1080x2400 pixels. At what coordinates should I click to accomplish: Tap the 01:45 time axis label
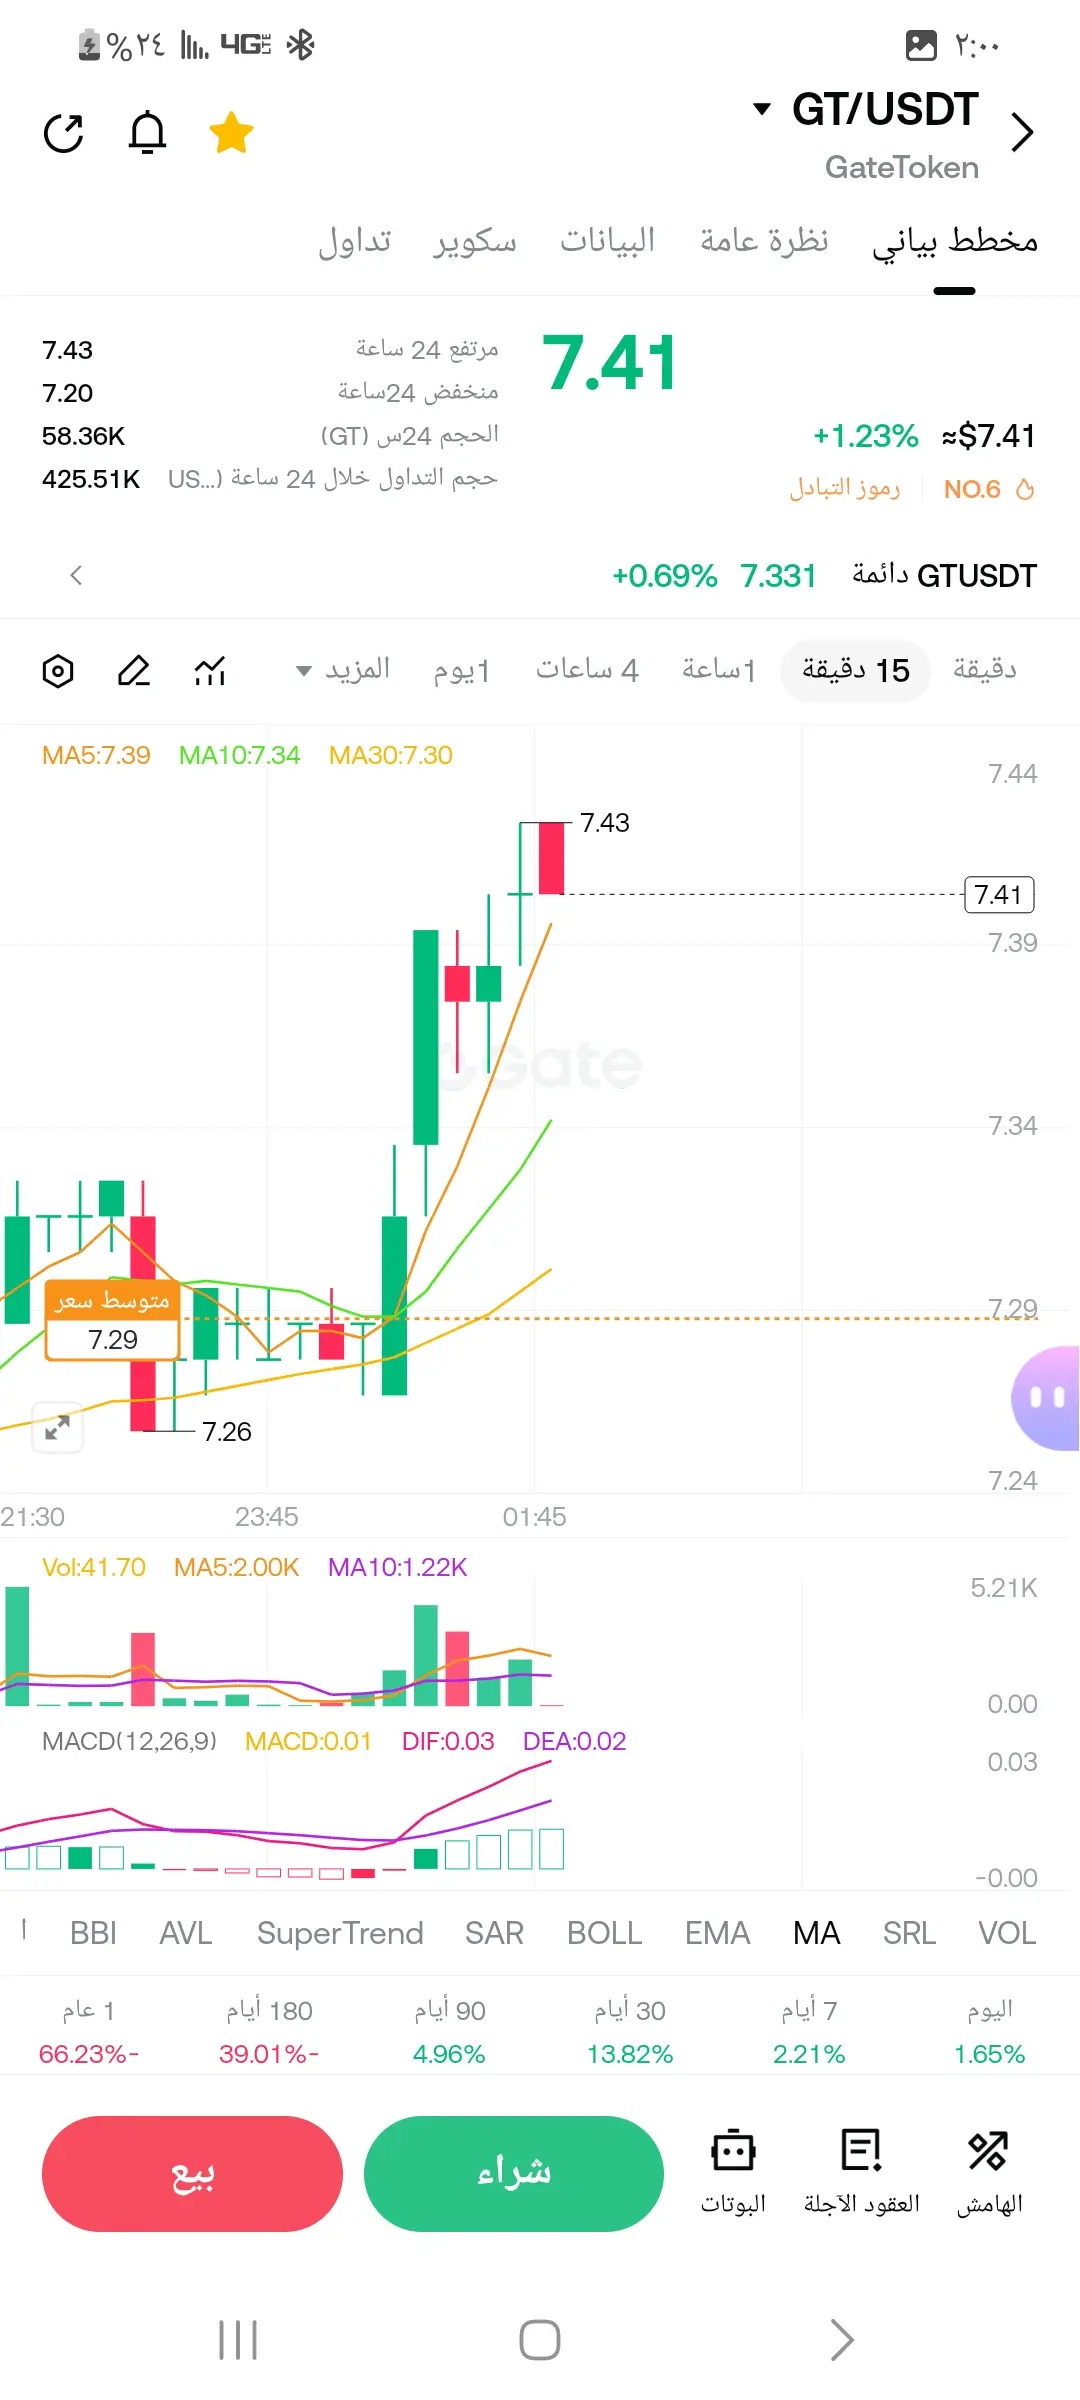click(534, 1517)
